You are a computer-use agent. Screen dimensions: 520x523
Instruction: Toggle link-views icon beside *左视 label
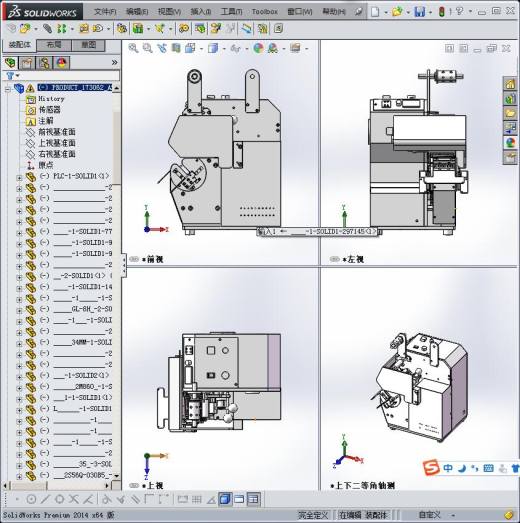tap(335, 259)
